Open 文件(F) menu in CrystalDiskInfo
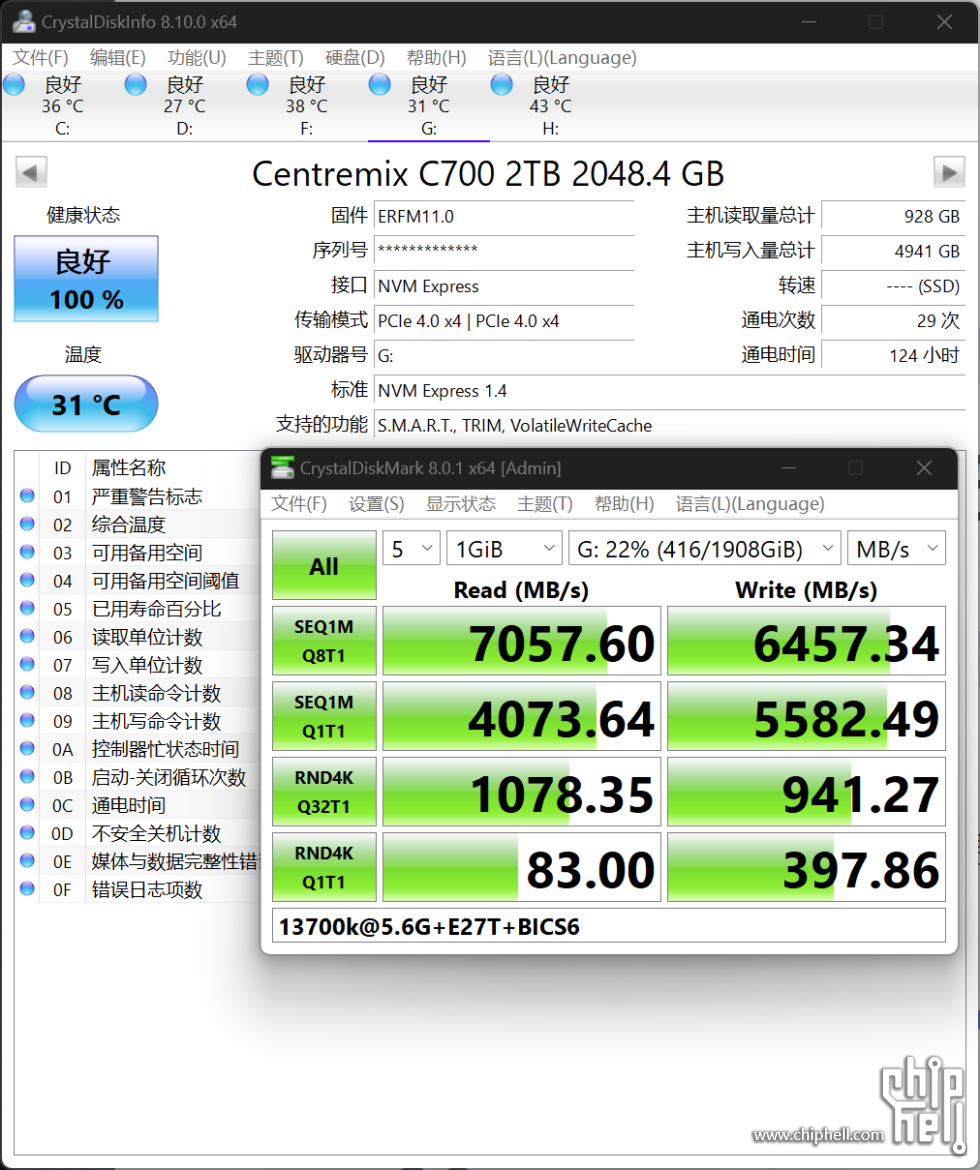 pos(41,57)
